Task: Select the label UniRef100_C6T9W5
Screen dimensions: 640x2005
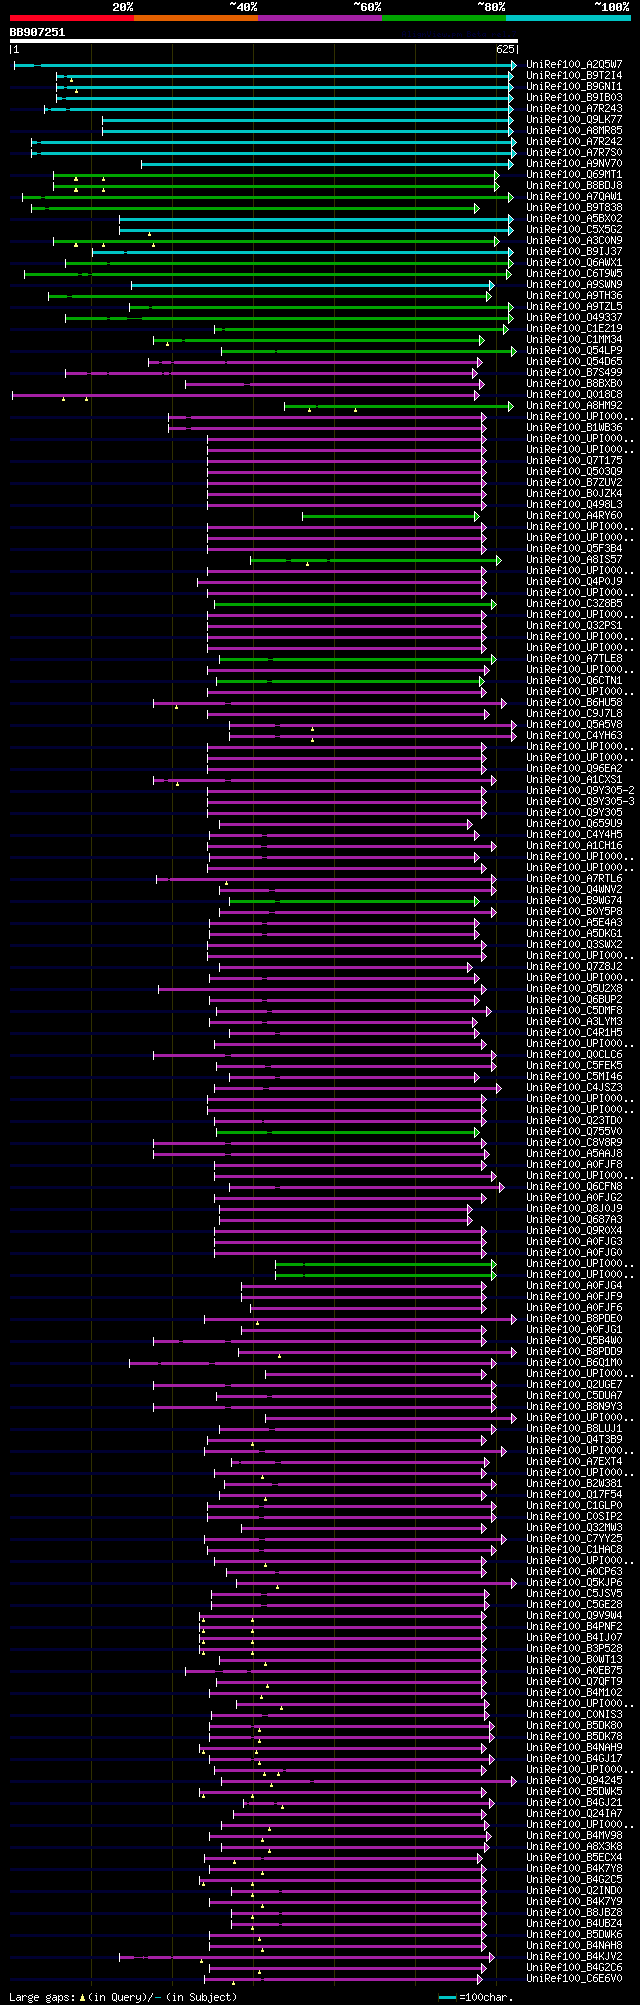Action: point(574,274)
